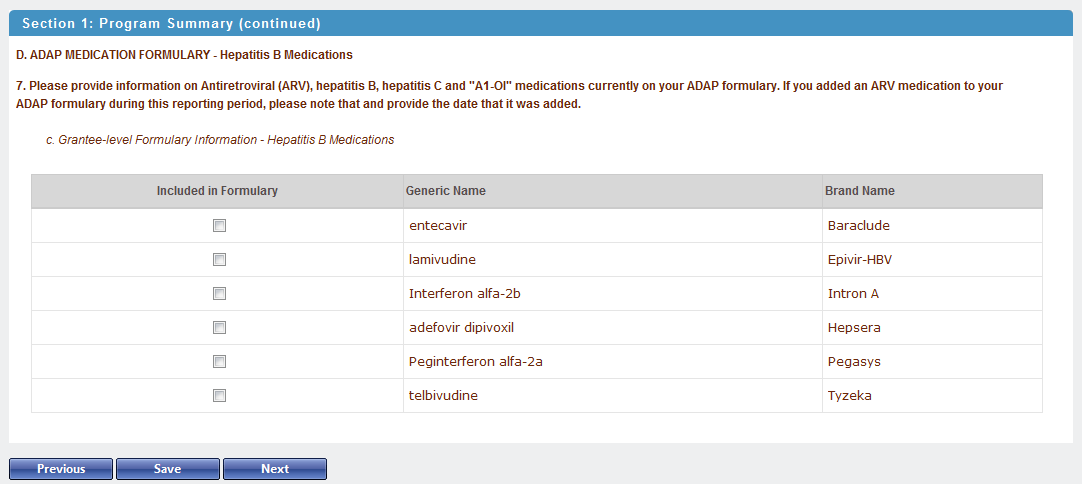Go to the Next page button
Screen dimensions: 1082x484
275,469
